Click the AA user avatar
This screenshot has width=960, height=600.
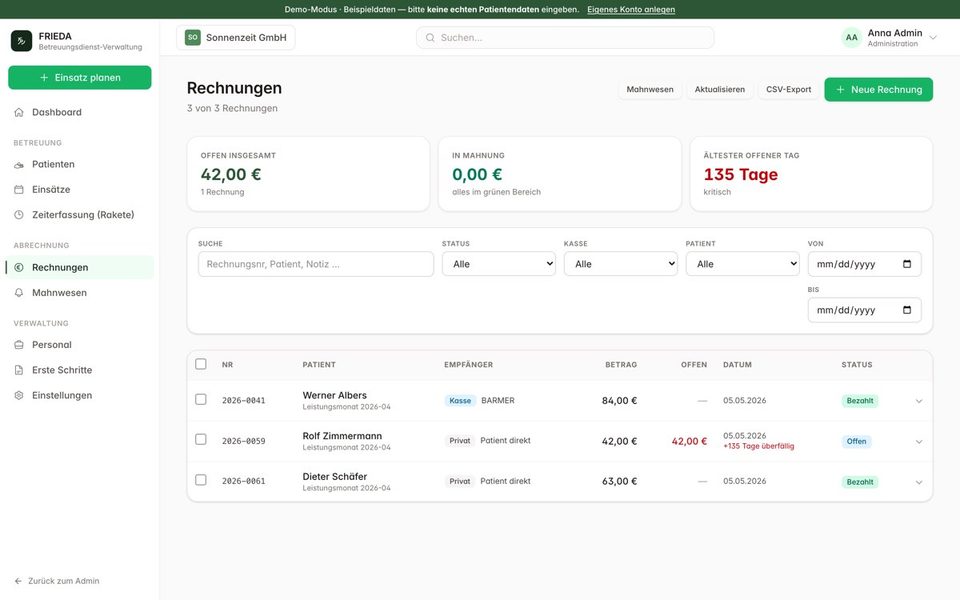[x=852, y=37]
